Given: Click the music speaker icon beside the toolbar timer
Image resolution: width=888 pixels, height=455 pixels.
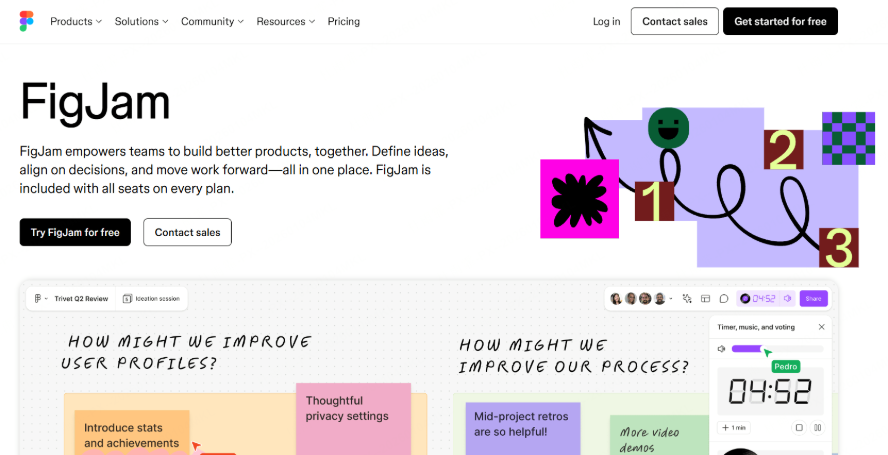Looking at the screenshot, I should (x=787, y=298).
